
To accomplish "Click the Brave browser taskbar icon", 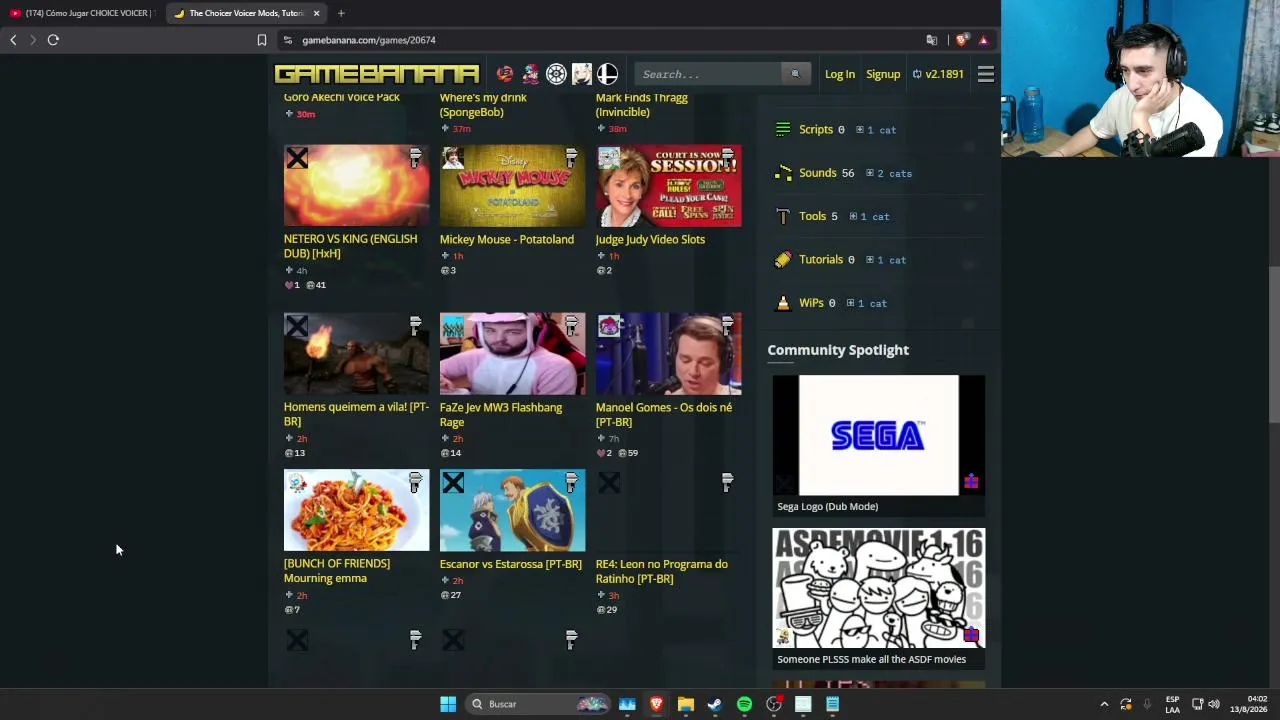I will (656, 704).
